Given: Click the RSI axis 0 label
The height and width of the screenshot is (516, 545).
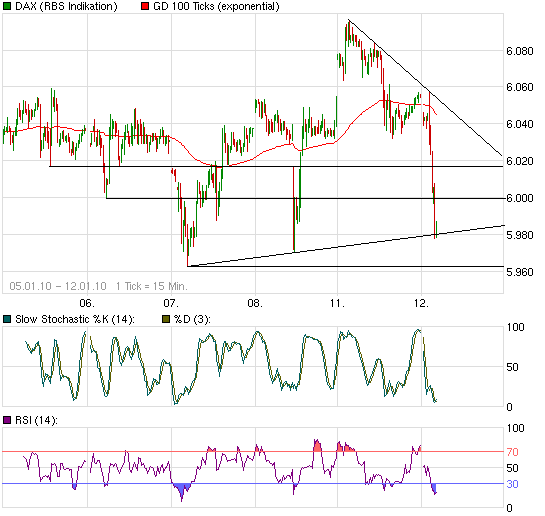Looking at the screenshot, I should pyautogui.click(x=509, y=508).
